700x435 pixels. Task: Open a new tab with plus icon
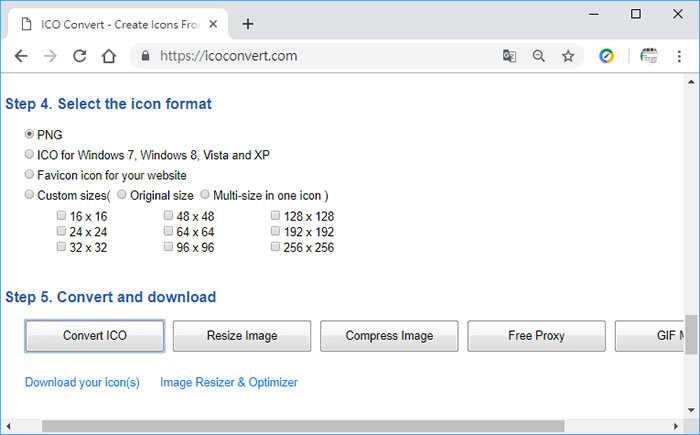pos(248,24)
